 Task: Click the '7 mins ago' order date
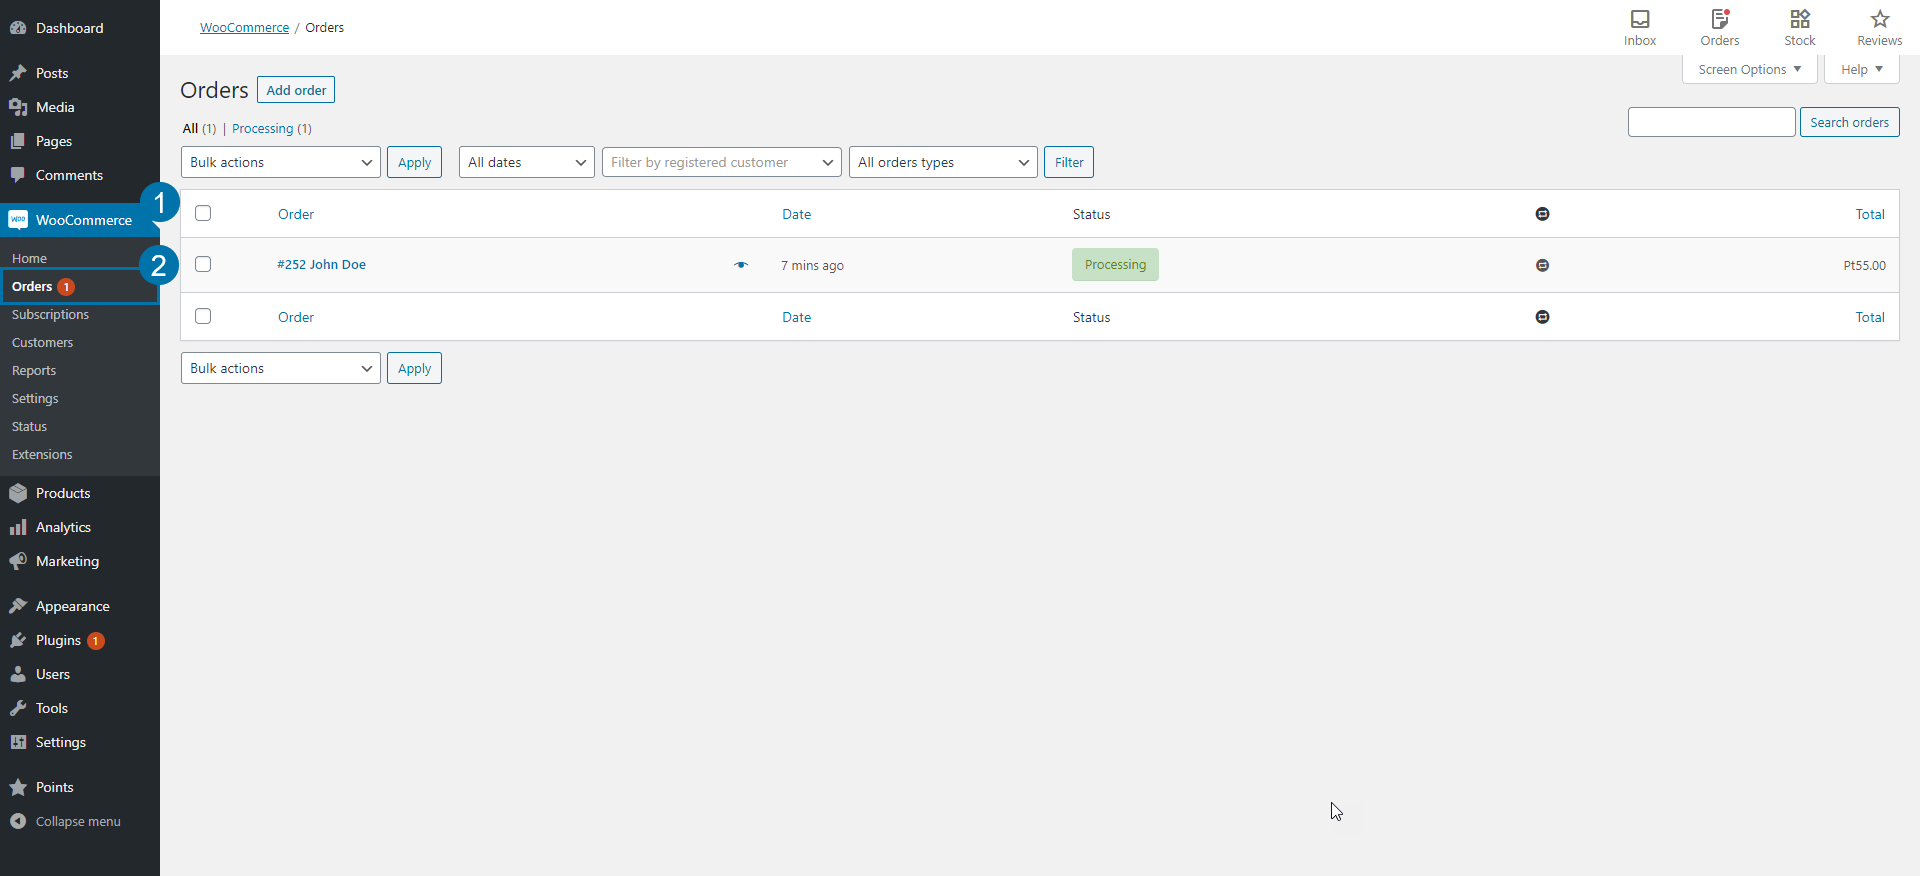pyautogui.click(x=812, y=265)
